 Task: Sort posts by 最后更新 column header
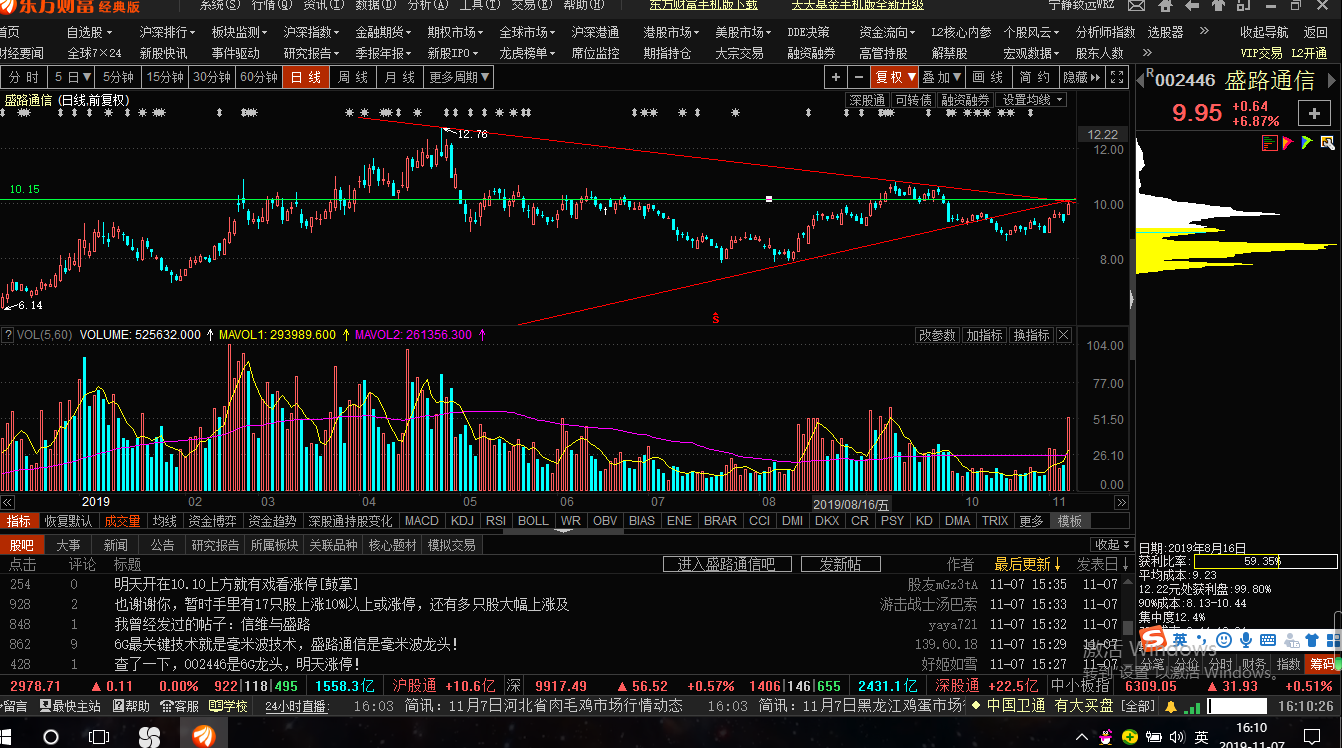[1028, 564]
